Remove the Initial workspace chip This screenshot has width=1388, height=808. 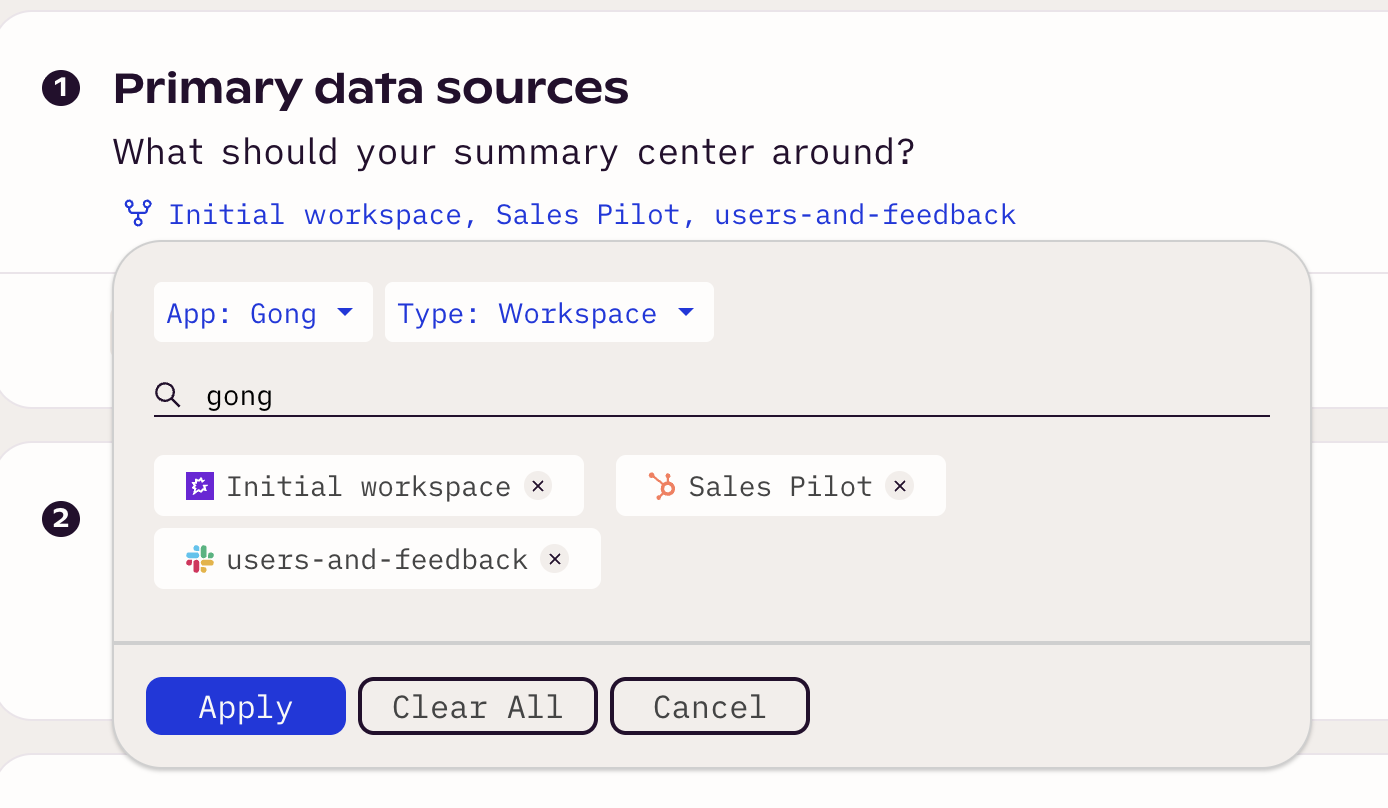pos(537,486)
